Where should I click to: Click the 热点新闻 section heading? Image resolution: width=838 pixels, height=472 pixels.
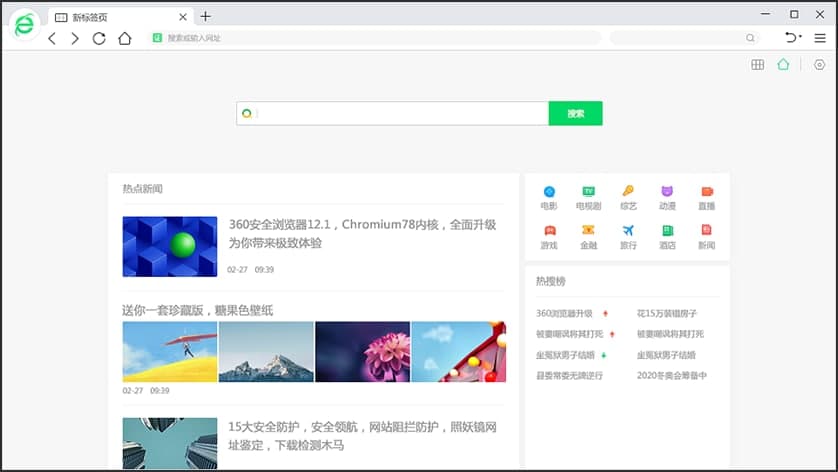[x=142, y=188]
